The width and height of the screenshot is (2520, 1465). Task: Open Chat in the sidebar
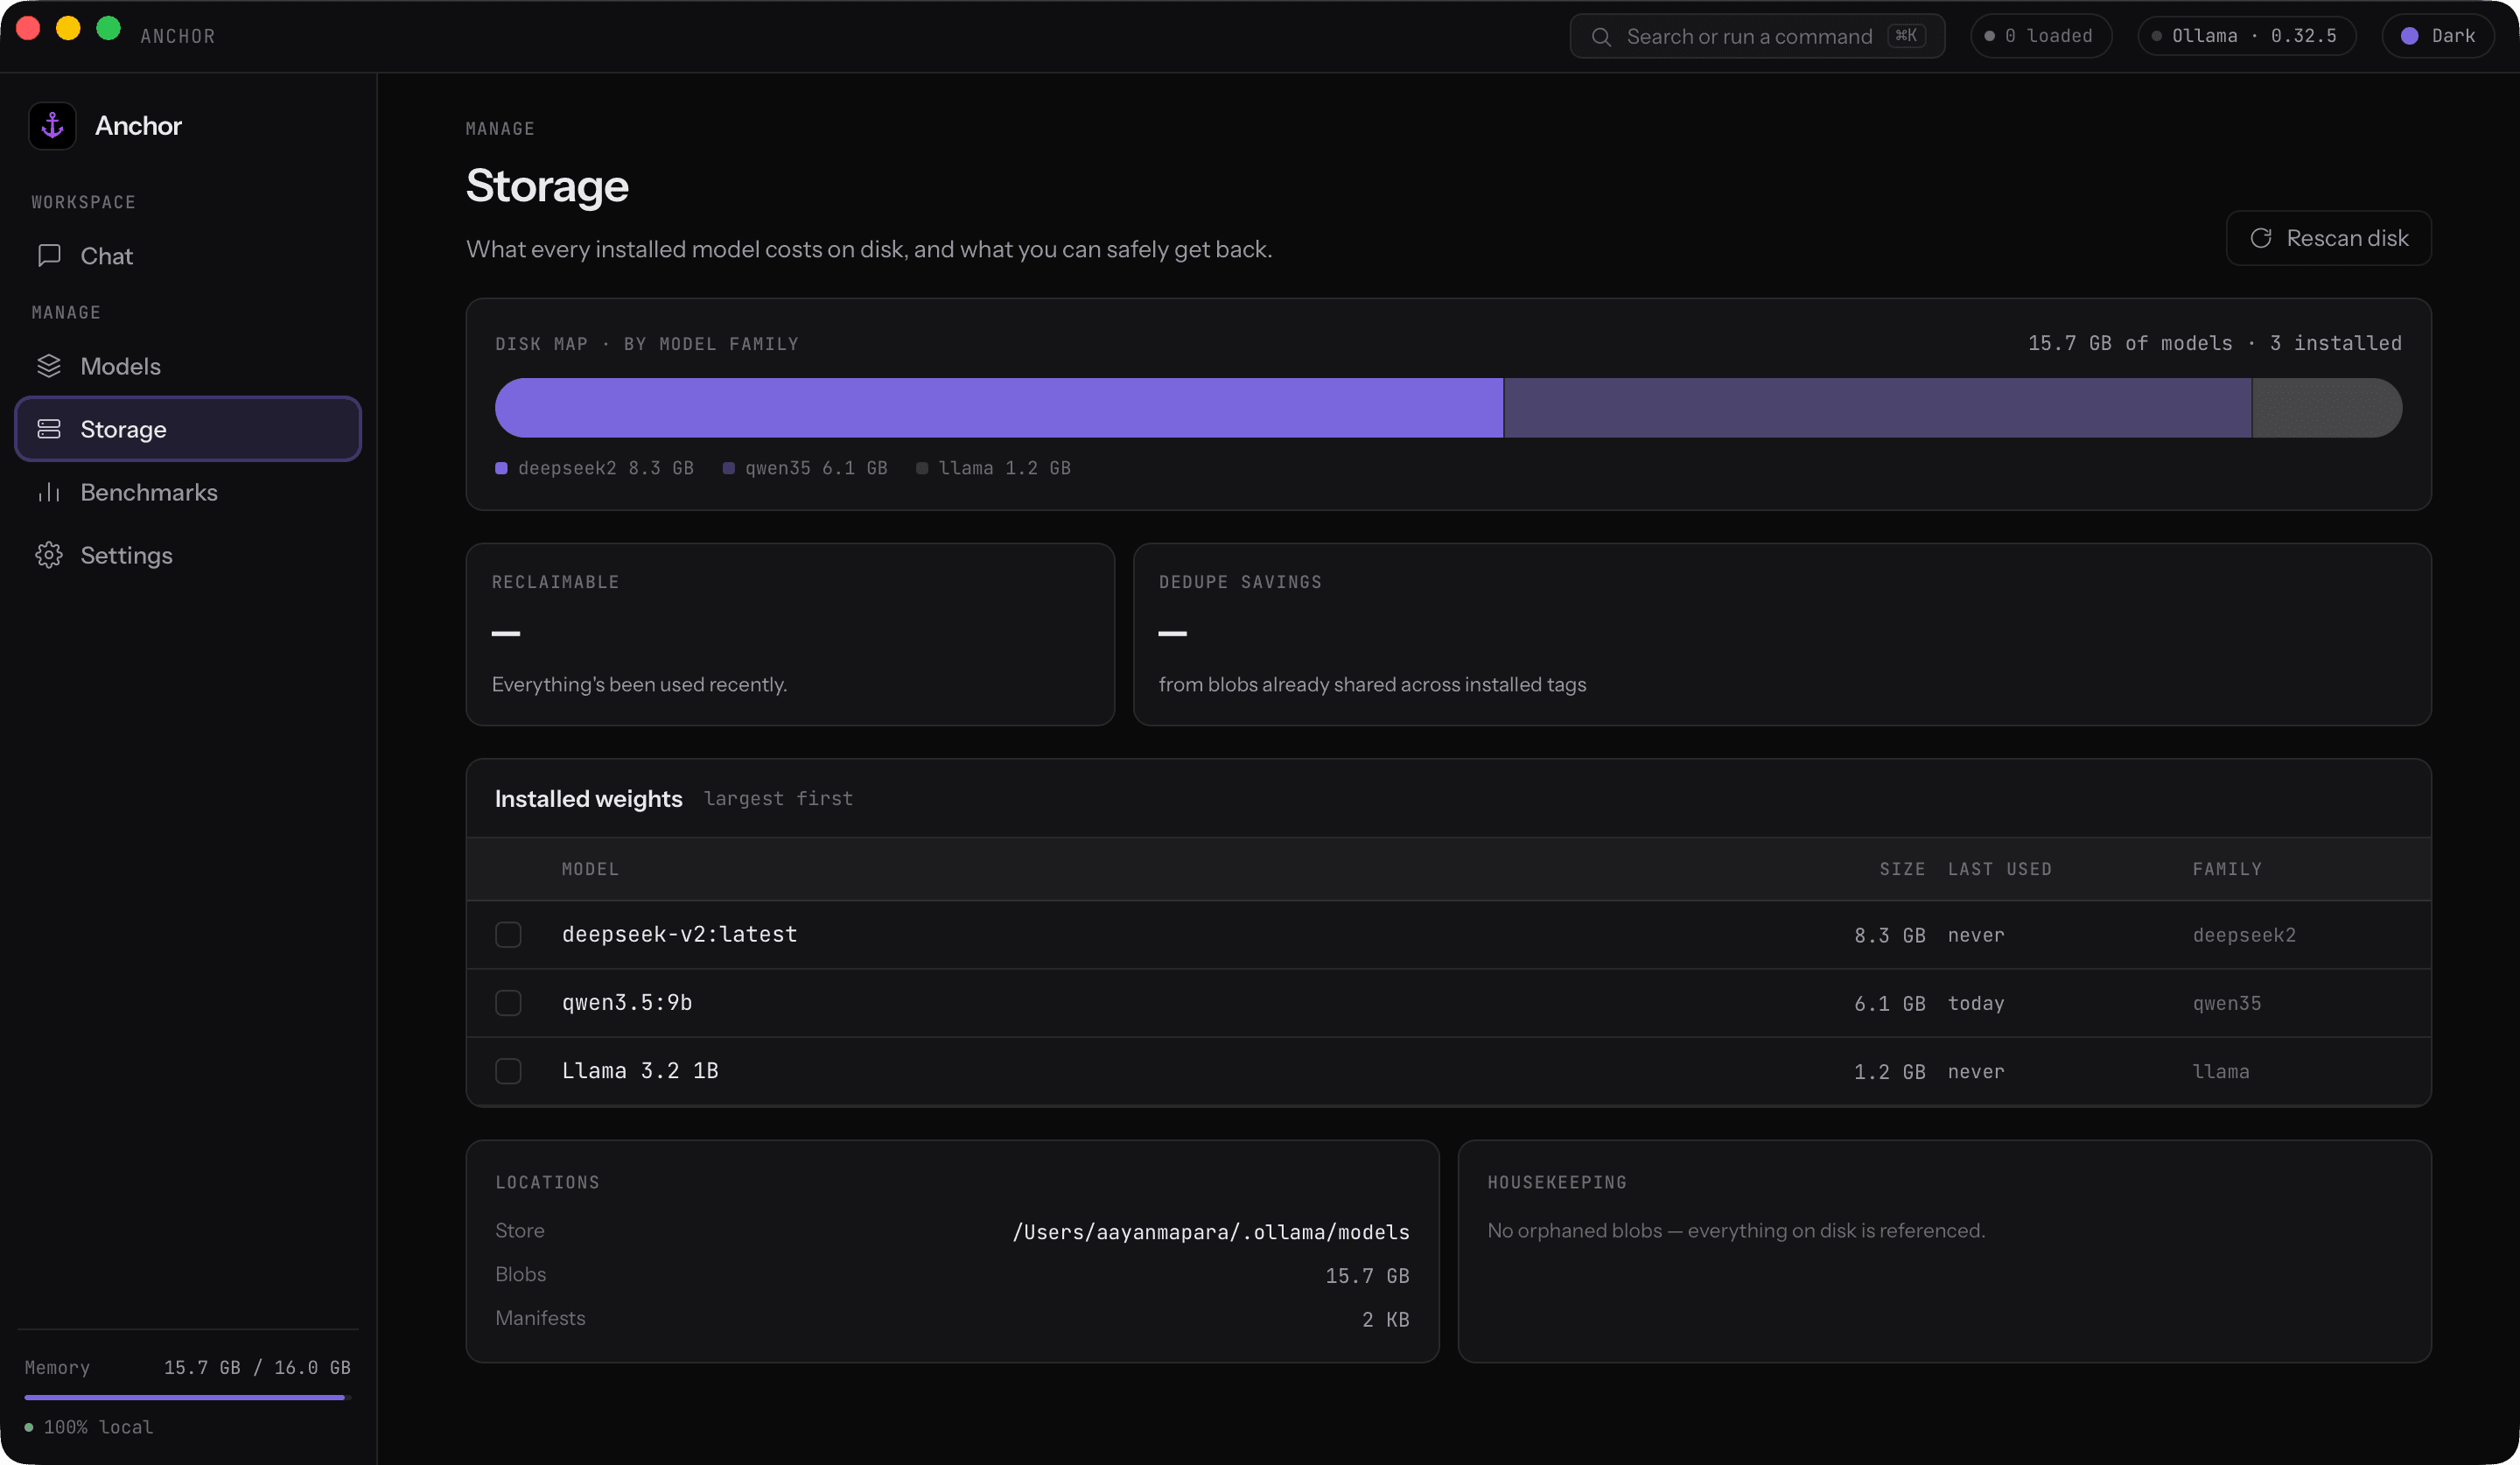pyautogui.click(x=188, y=256)
